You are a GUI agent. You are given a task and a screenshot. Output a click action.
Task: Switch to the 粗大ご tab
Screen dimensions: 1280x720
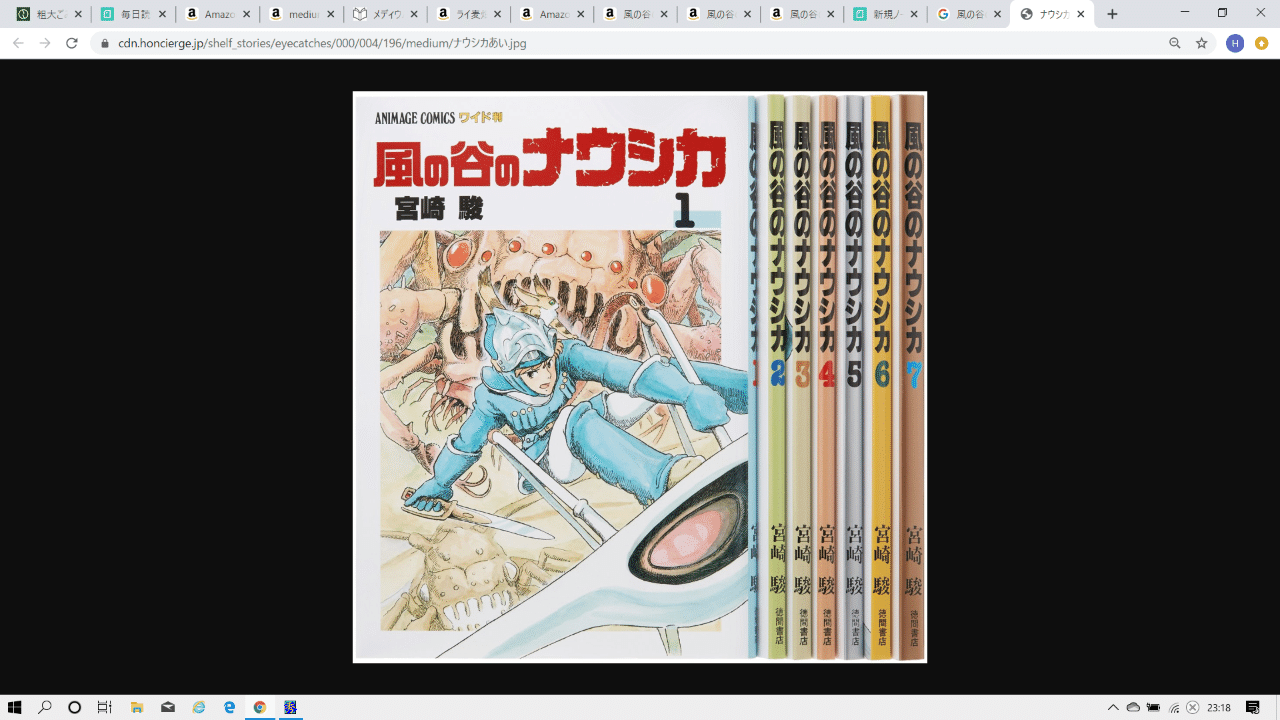49,14
